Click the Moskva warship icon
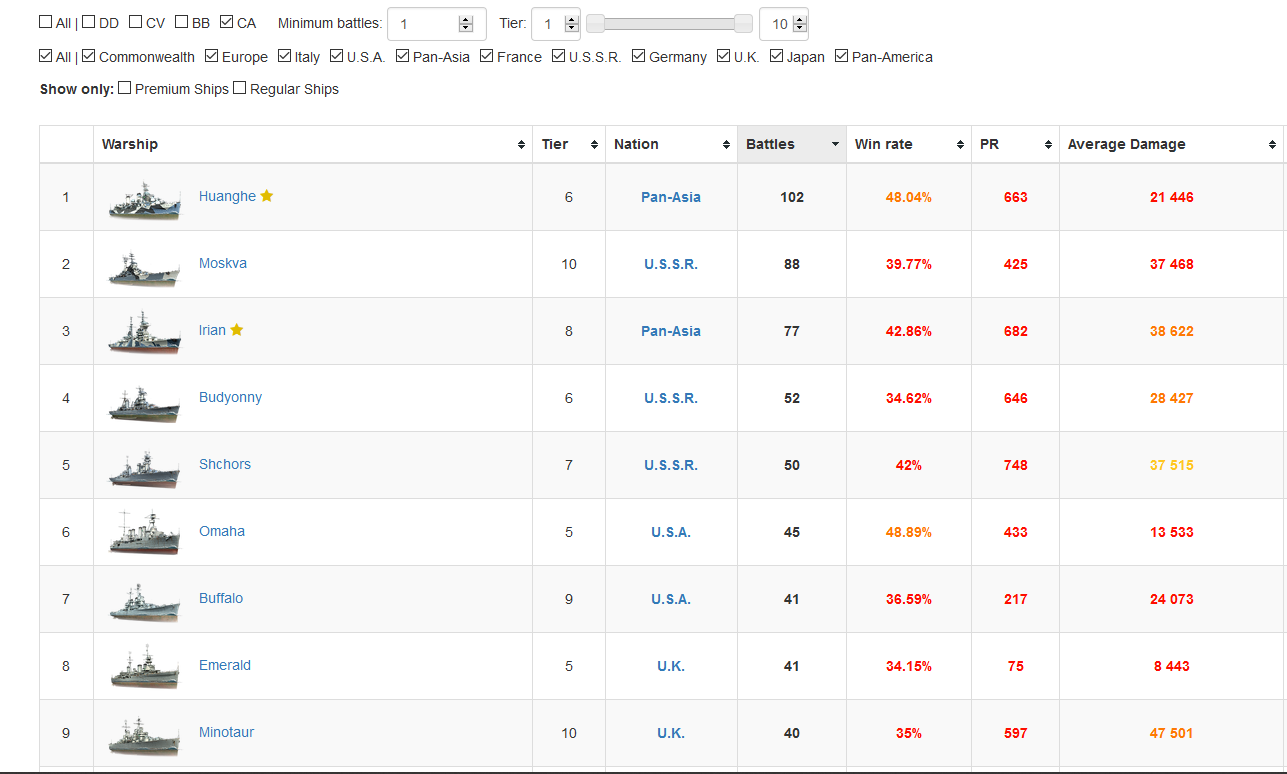1287x774 pixels. (x=145, y=267)
